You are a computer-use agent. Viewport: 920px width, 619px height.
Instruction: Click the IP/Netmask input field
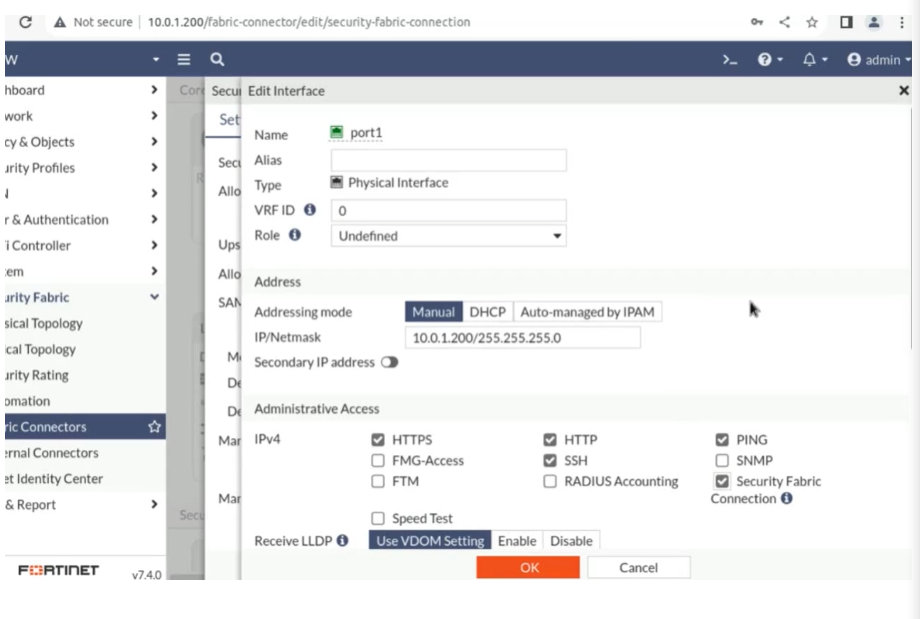click(x=523, y=337)
